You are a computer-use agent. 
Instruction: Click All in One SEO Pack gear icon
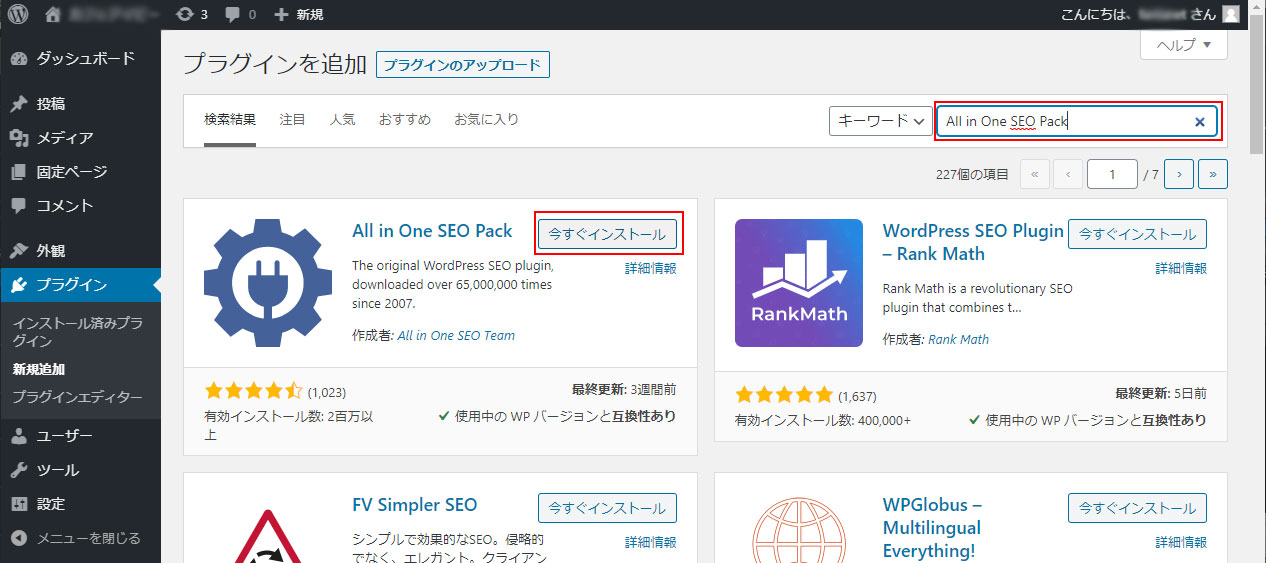tap(268, 283)
